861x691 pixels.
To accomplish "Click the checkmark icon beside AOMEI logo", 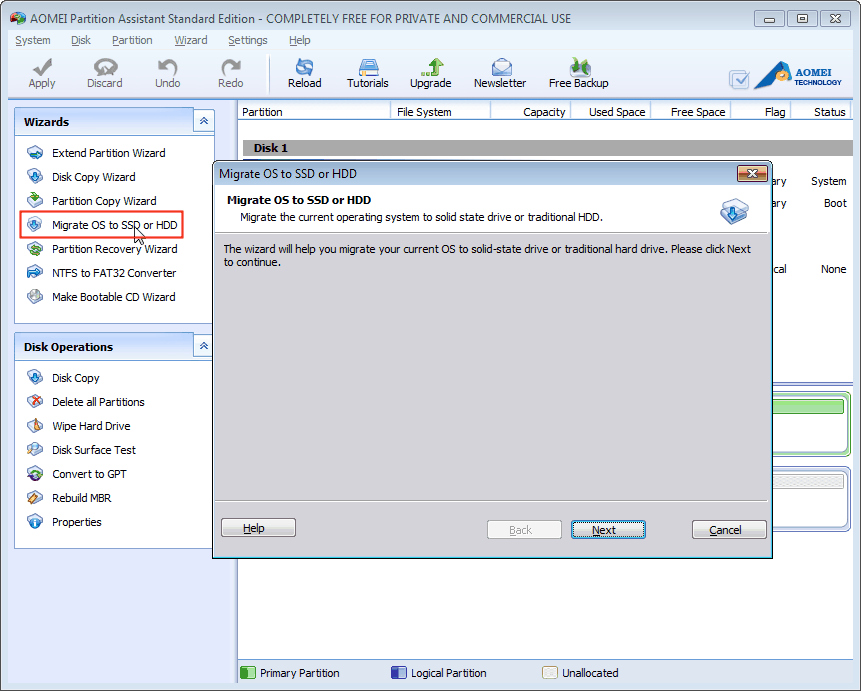I will 739,80.
